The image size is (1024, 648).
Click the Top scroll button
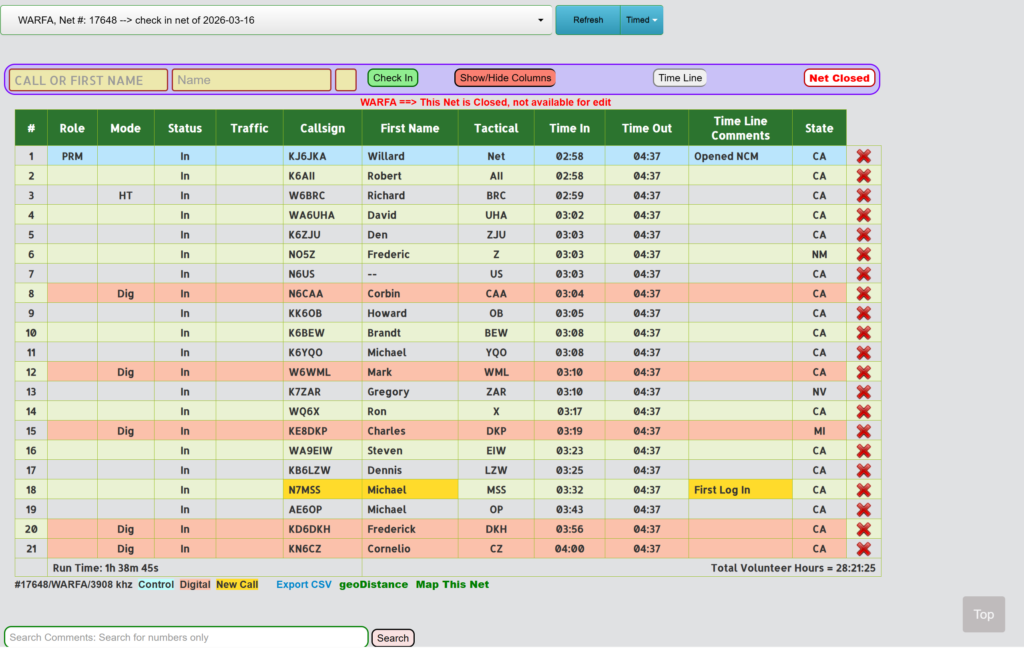[983, 614]
